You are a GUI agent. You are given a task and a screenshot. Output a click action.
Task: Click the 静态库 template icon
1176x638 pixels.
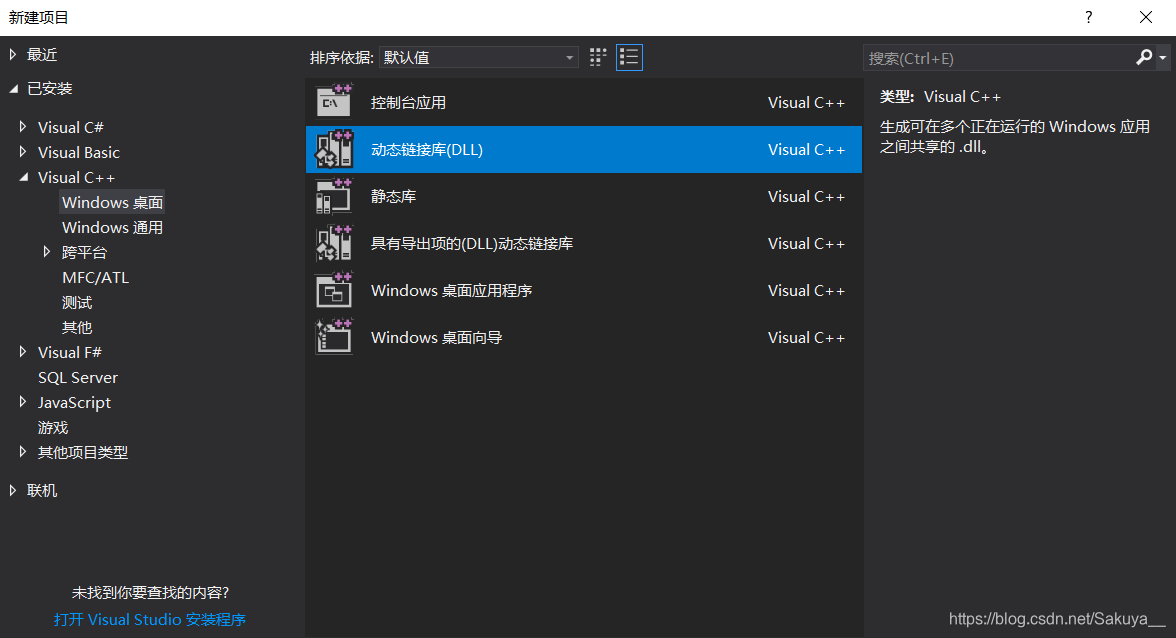tap(334, 196)
